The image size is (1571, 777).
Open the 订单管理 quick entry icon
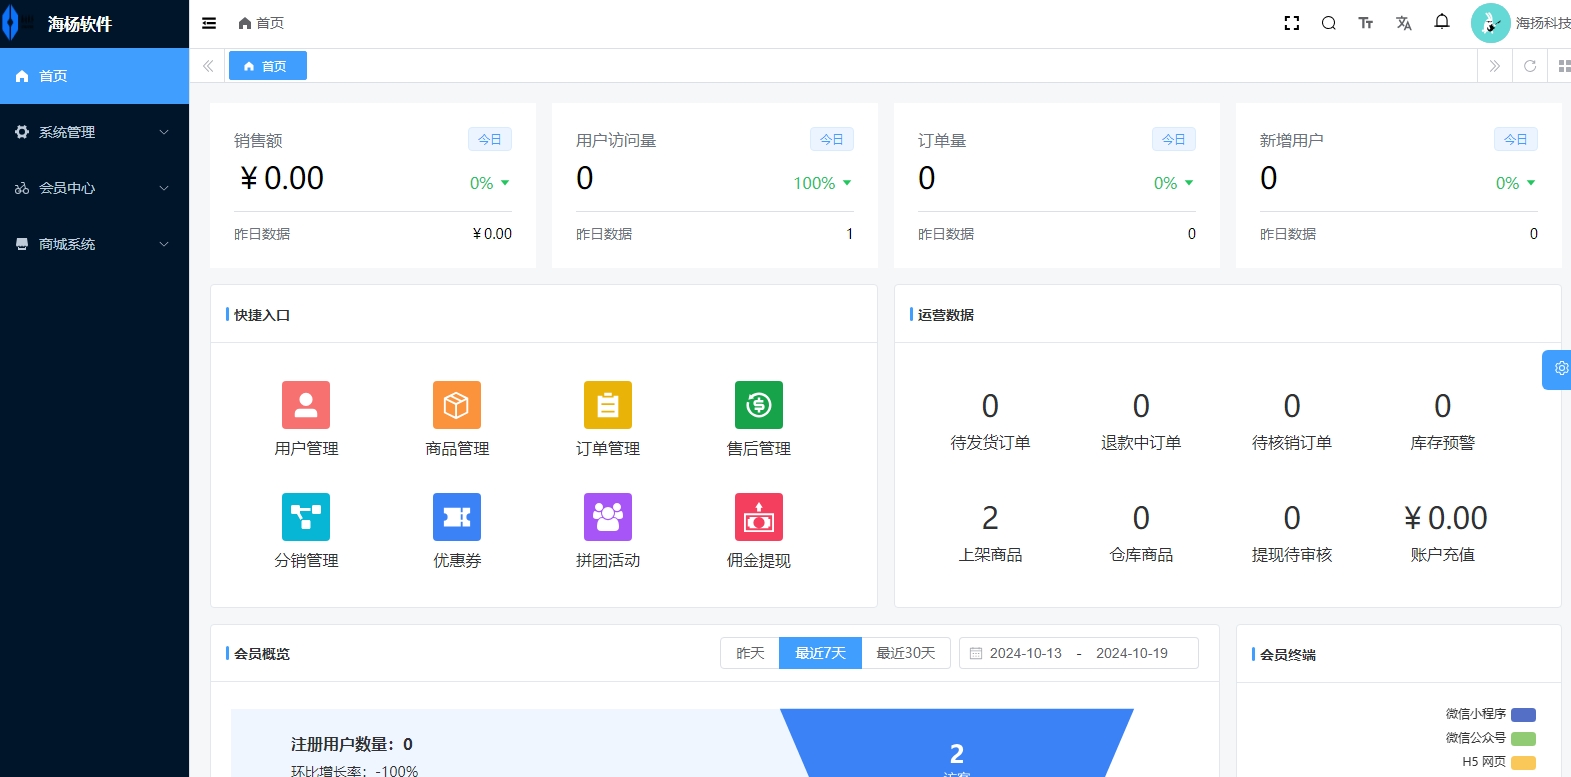(x=608, y=405)
